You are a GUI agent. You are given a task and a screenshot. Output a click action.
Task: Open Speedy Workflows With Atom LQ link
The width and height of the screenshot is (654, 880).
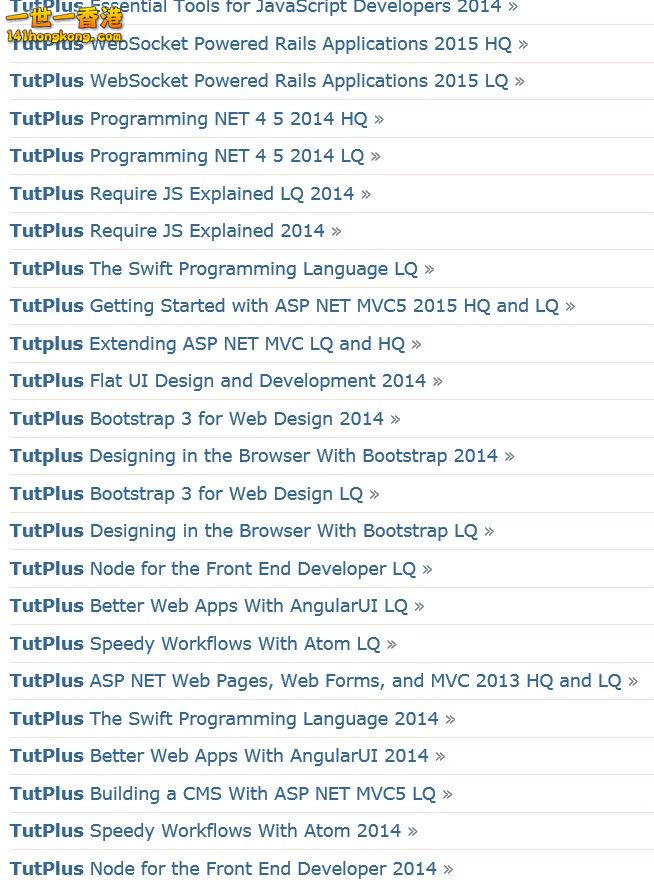[203, 644]
